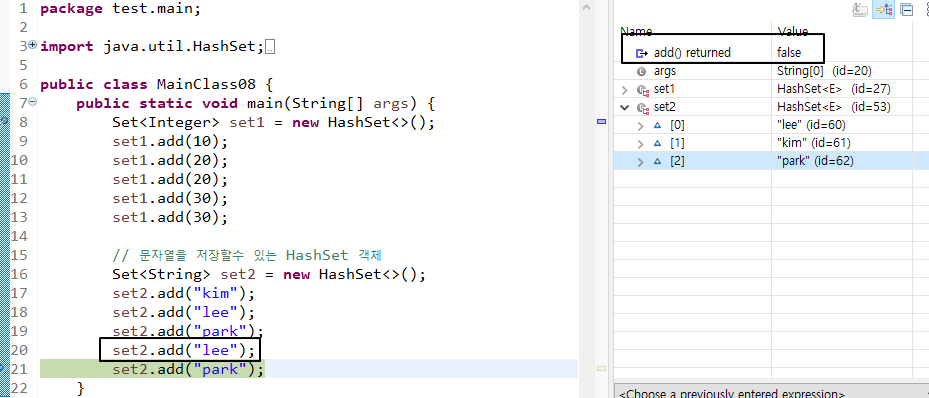Click the Value column header
Screen dimensions: 929x398
pyautogui.click(x=793, y=31)
